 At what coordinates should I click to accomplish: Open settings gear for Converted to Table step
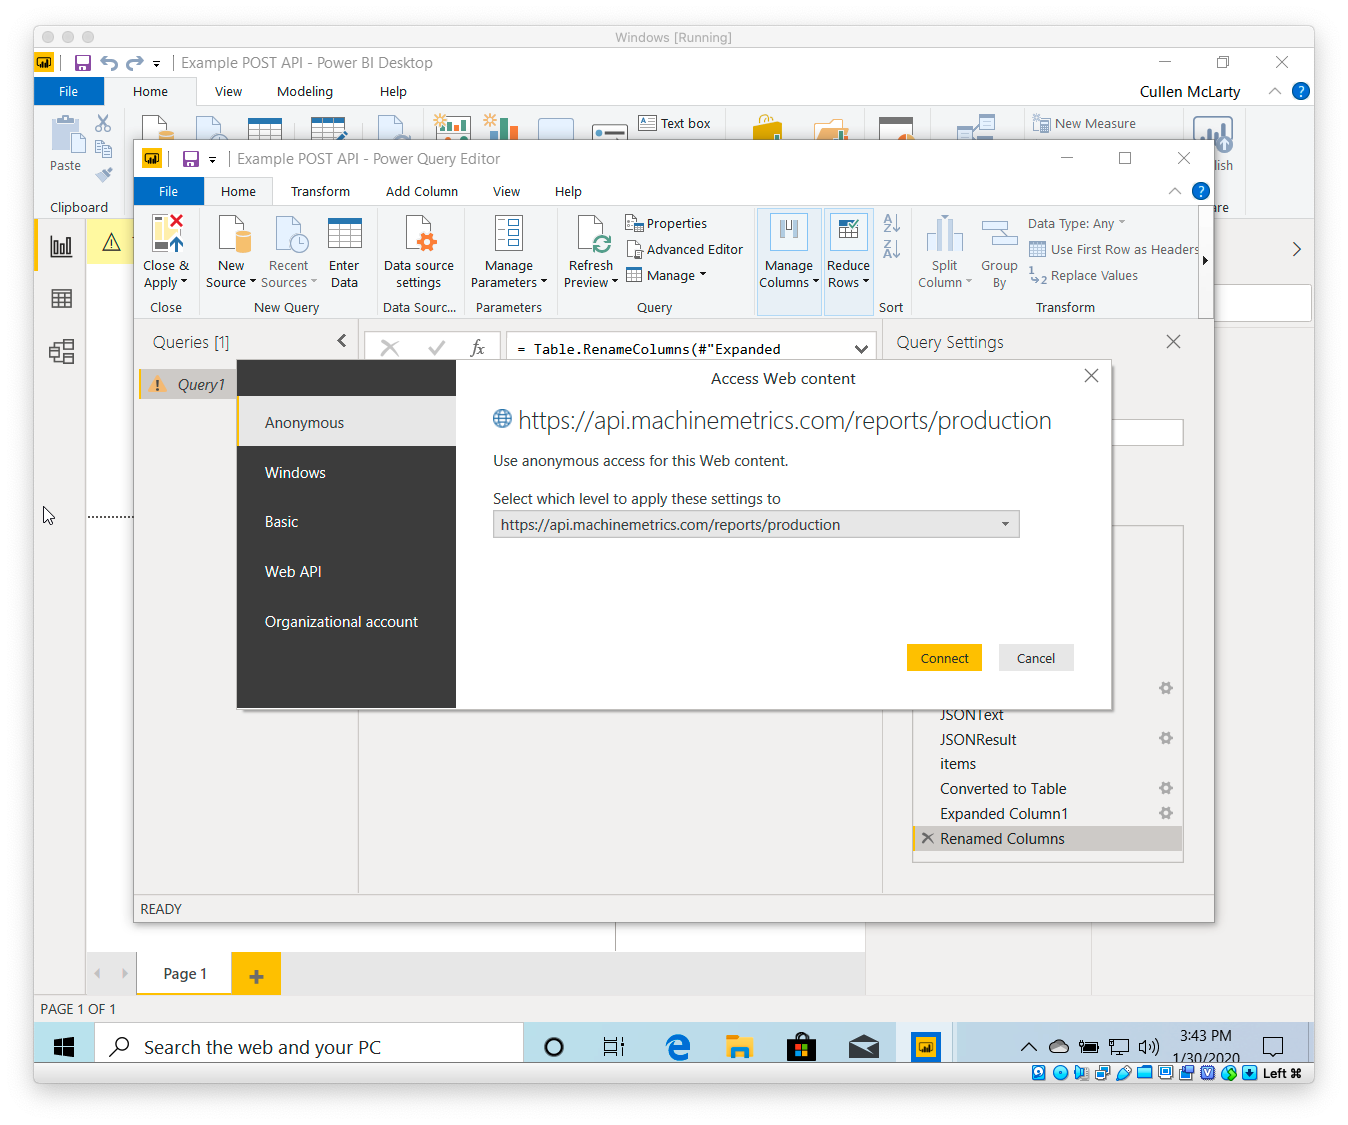click(x=1165, y=788)
